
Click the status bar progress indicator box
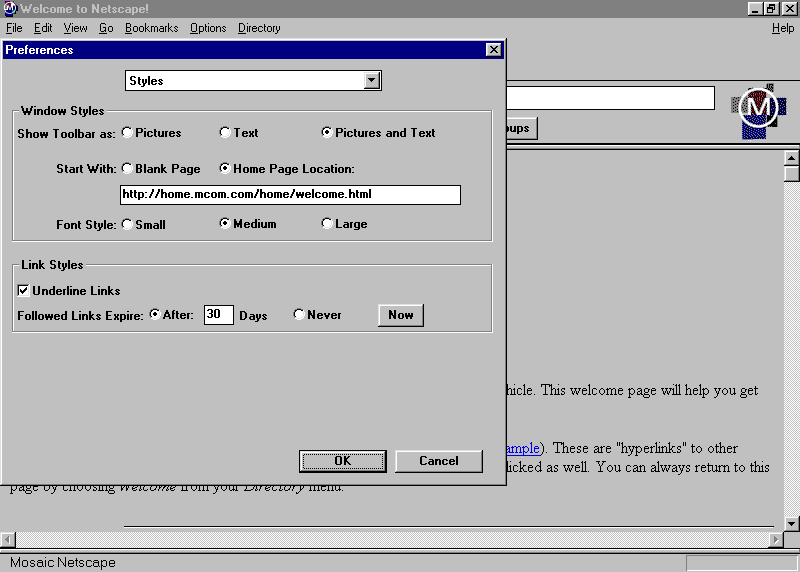pos(741,563)
